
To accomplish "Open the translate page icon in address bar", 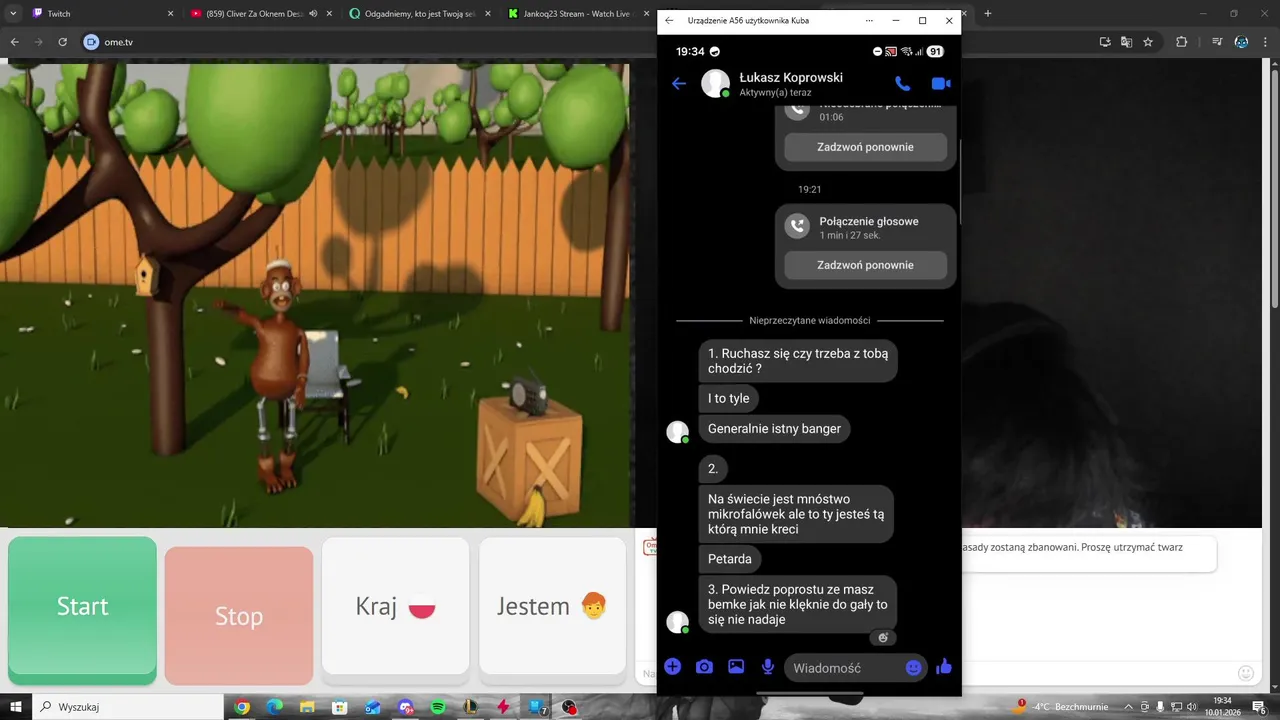I will [1127, 42].
